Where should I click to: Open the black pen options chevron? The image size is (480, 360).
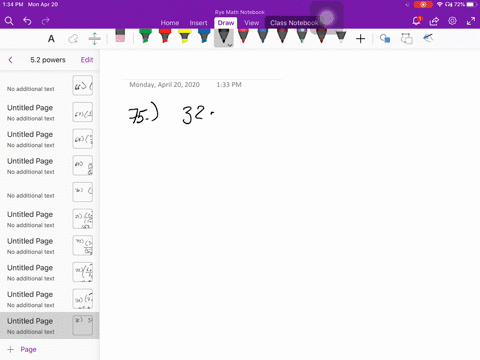point(230,44)
